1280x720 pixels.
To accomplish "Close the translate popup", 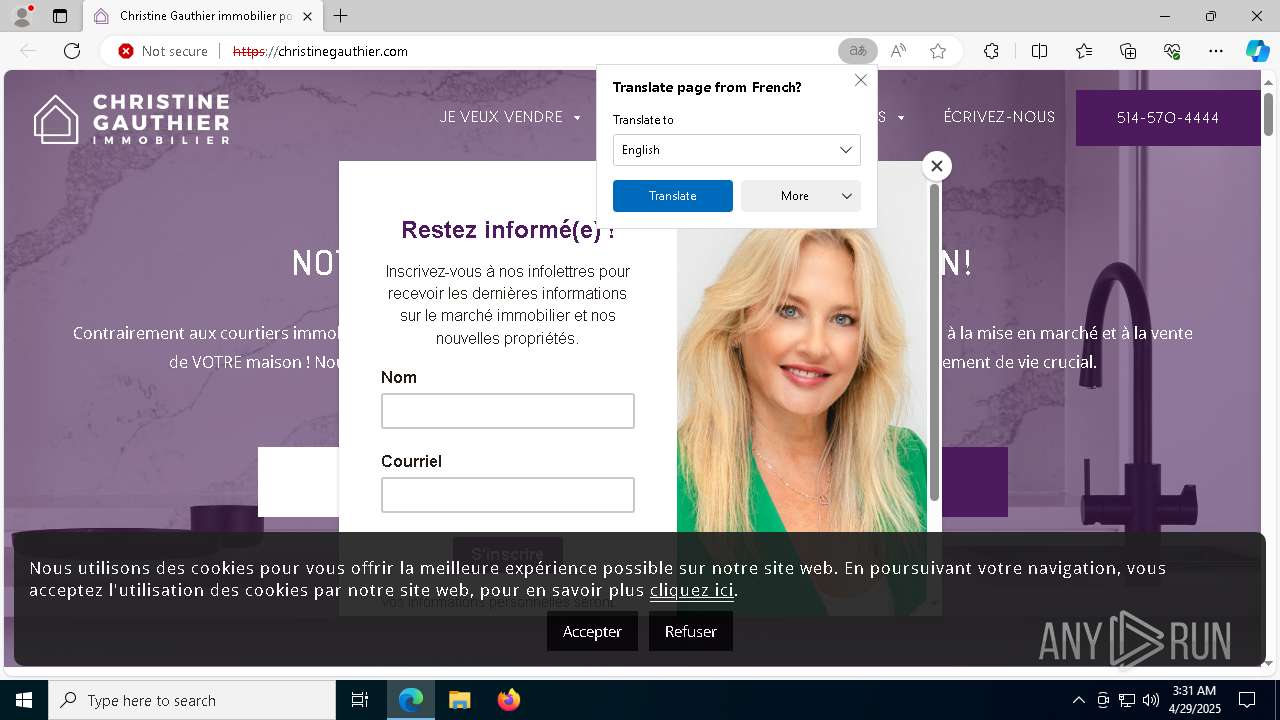I will [861, 80].
